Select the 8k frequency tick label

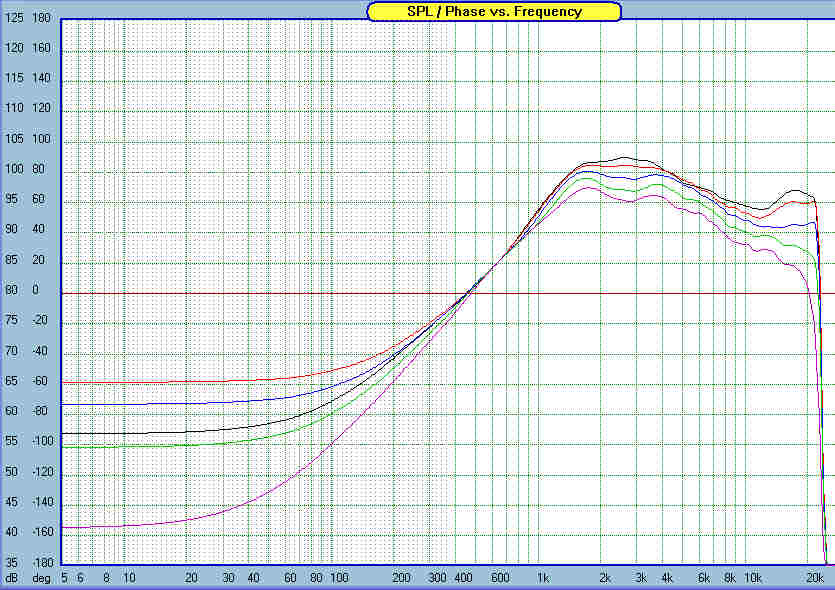coord(729,578)
